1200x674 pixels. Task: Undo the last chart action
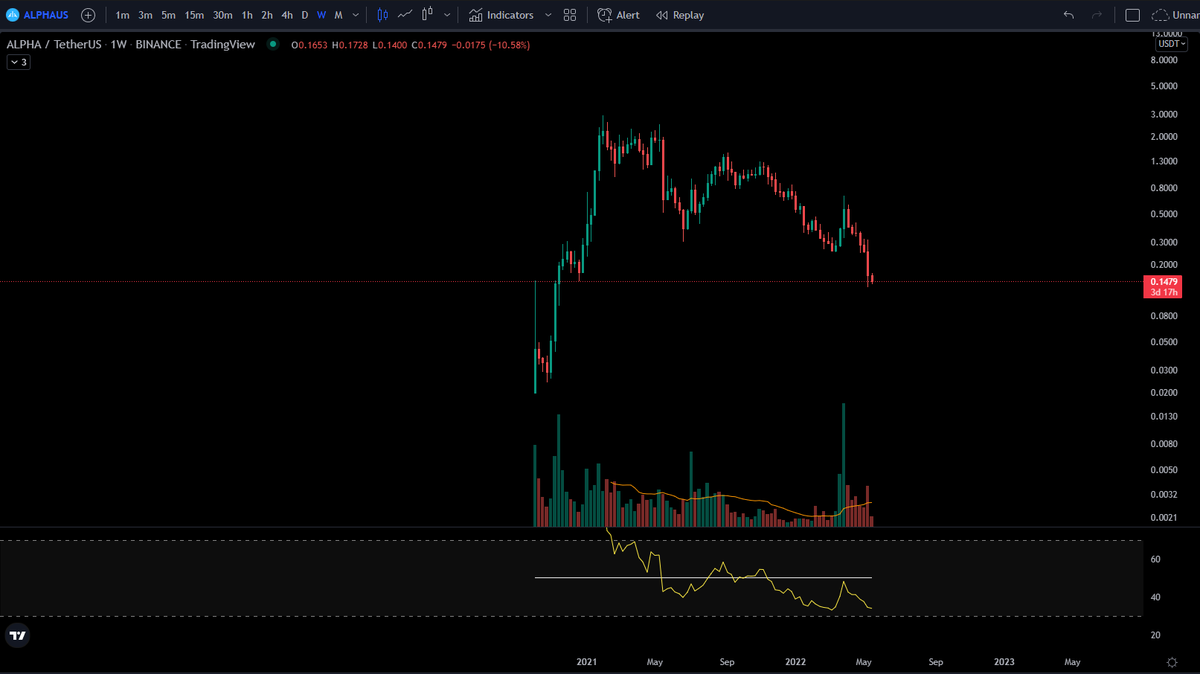(x=1069, y=15)
